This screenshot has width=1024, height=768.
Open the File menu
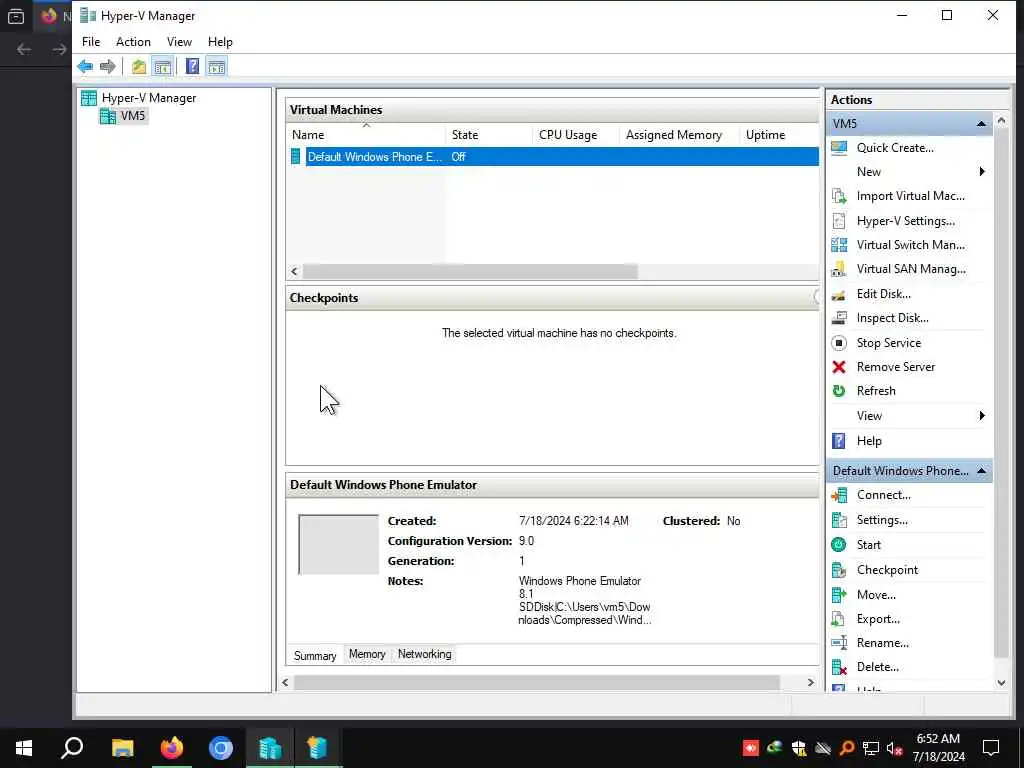click(91, 42)
